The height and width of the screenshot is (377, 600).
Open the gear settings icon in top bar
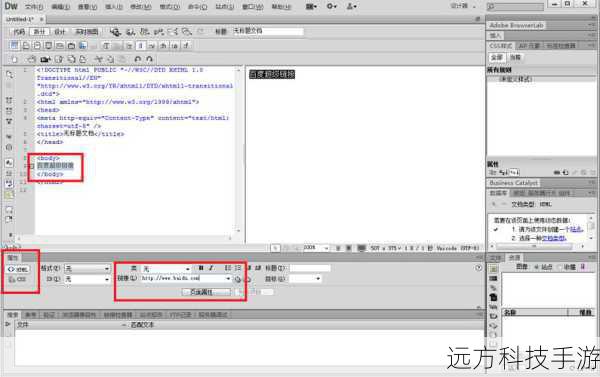point(331,7)
